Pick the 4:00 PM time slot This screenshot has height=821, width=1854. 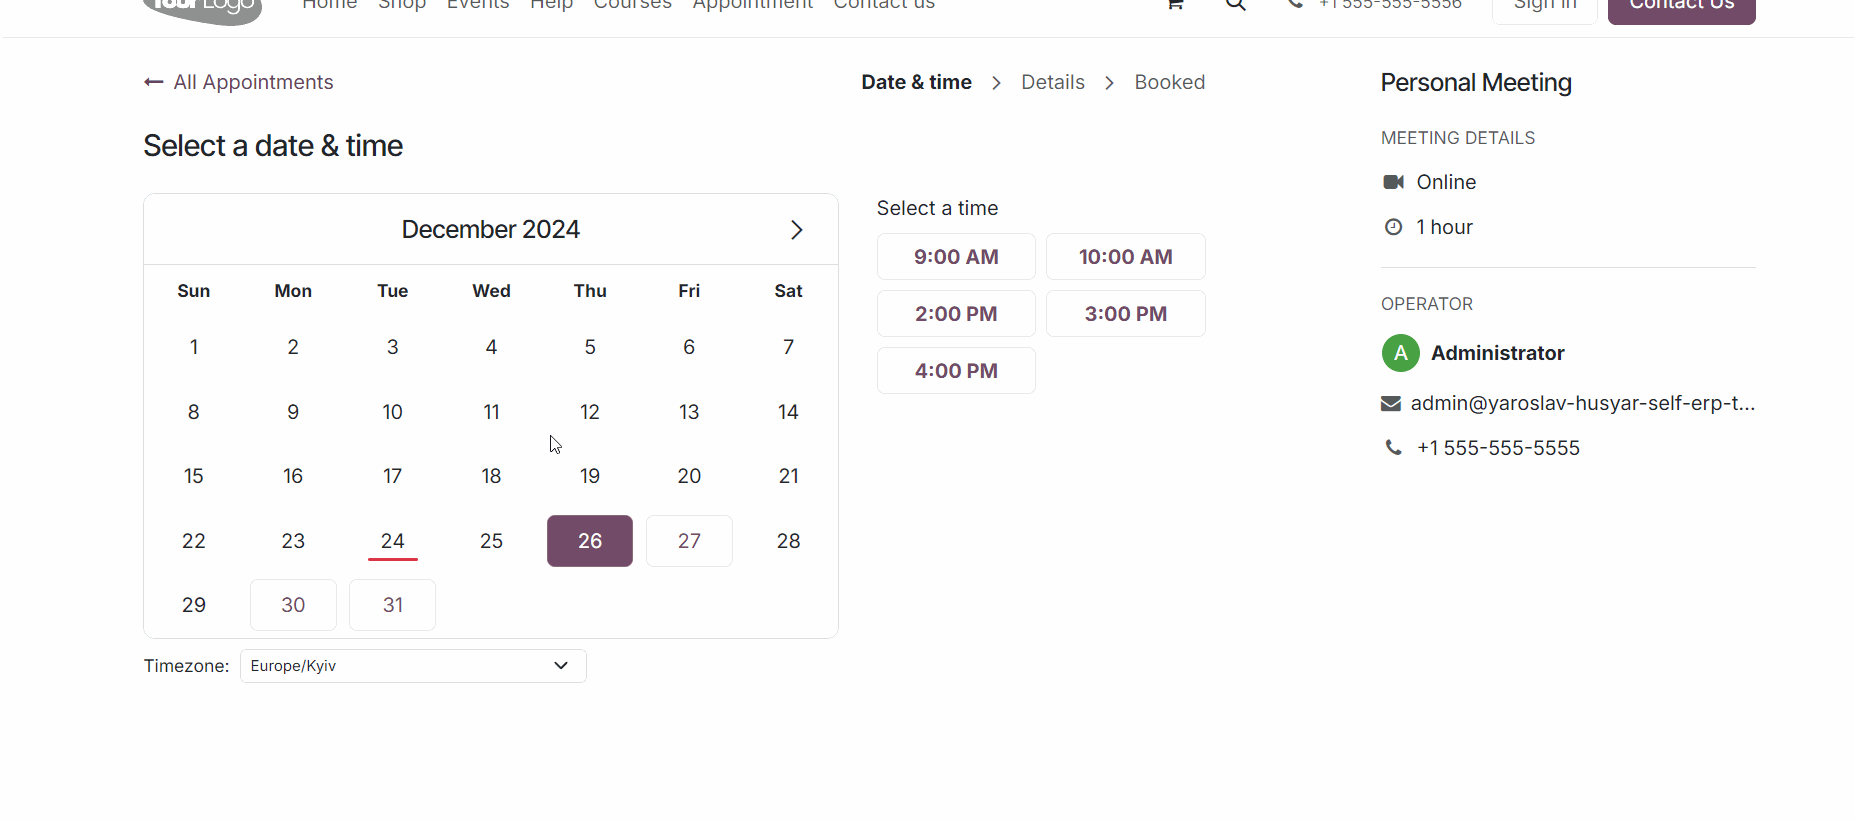(x=956, y=371)
